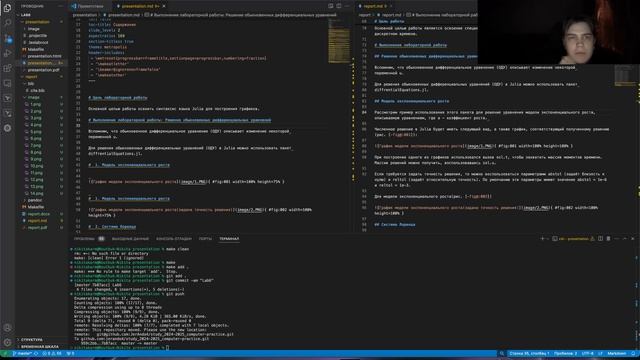Click the remote window indicator in status bar
Screen dimensions: 640x360
coord(5,353)
